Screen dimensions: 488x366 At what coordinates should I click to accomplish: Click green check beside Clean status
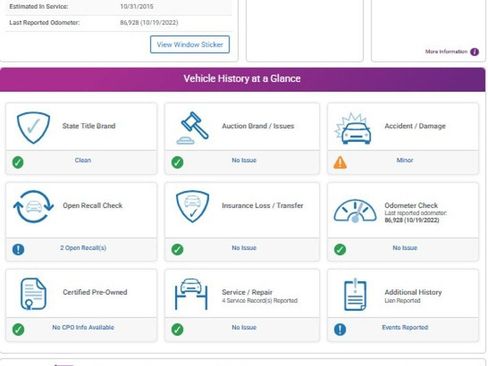(18, 162)
